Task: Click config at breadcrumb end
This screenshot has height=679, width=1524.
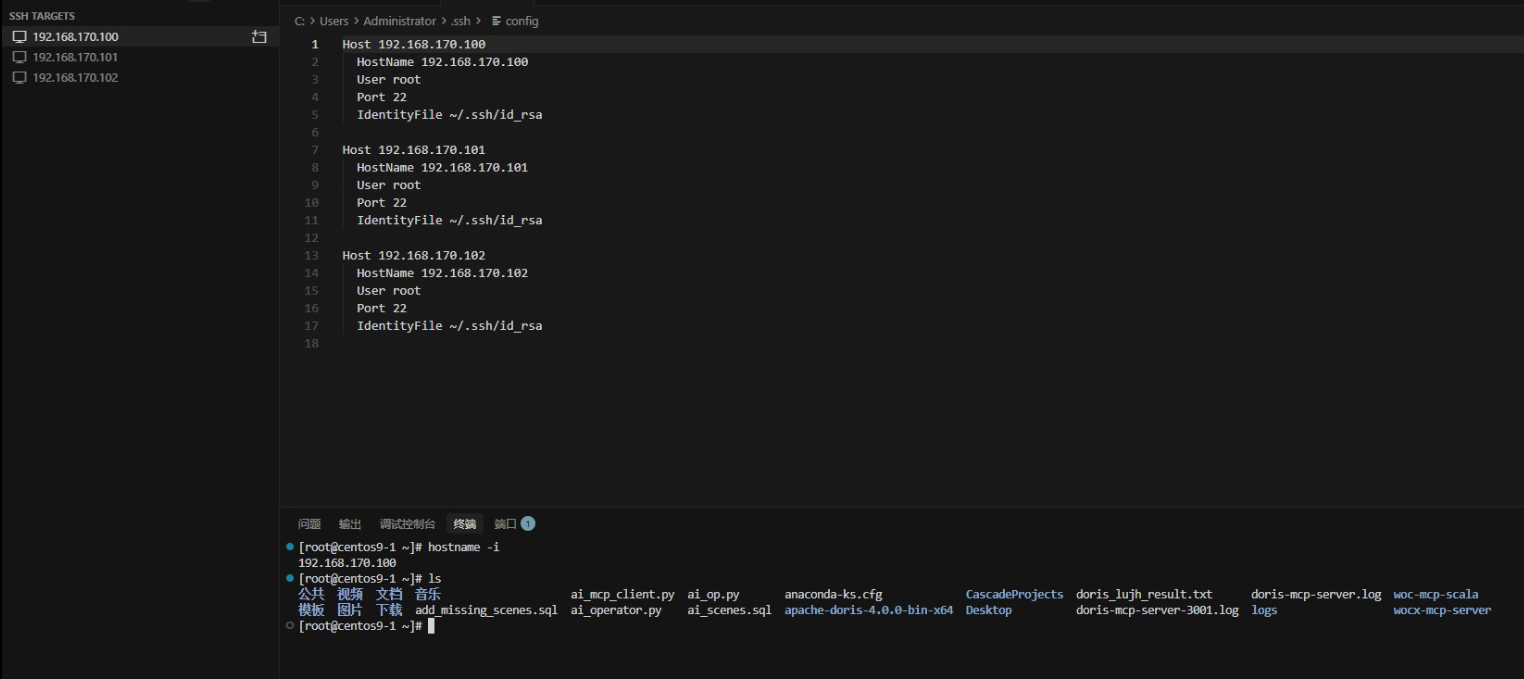Action: 522,21
